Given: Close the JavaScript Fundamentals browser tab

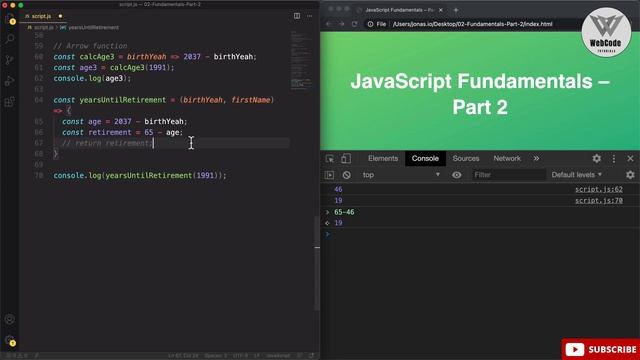Looking at the screenshot, I should (x=441, y=10).
